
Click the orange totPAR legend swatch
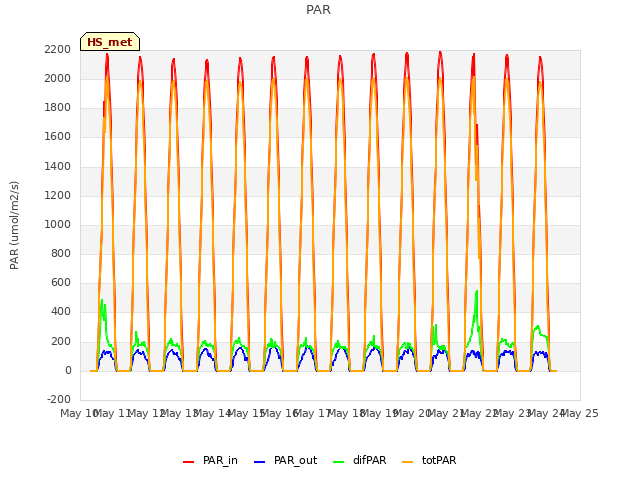tap(407, 461)
